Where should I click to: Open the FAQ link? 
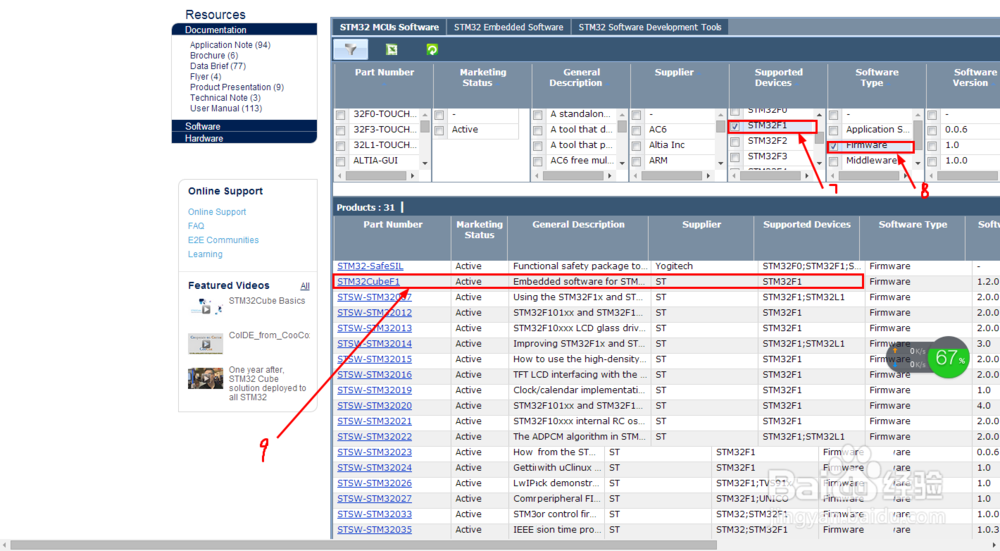196,226
